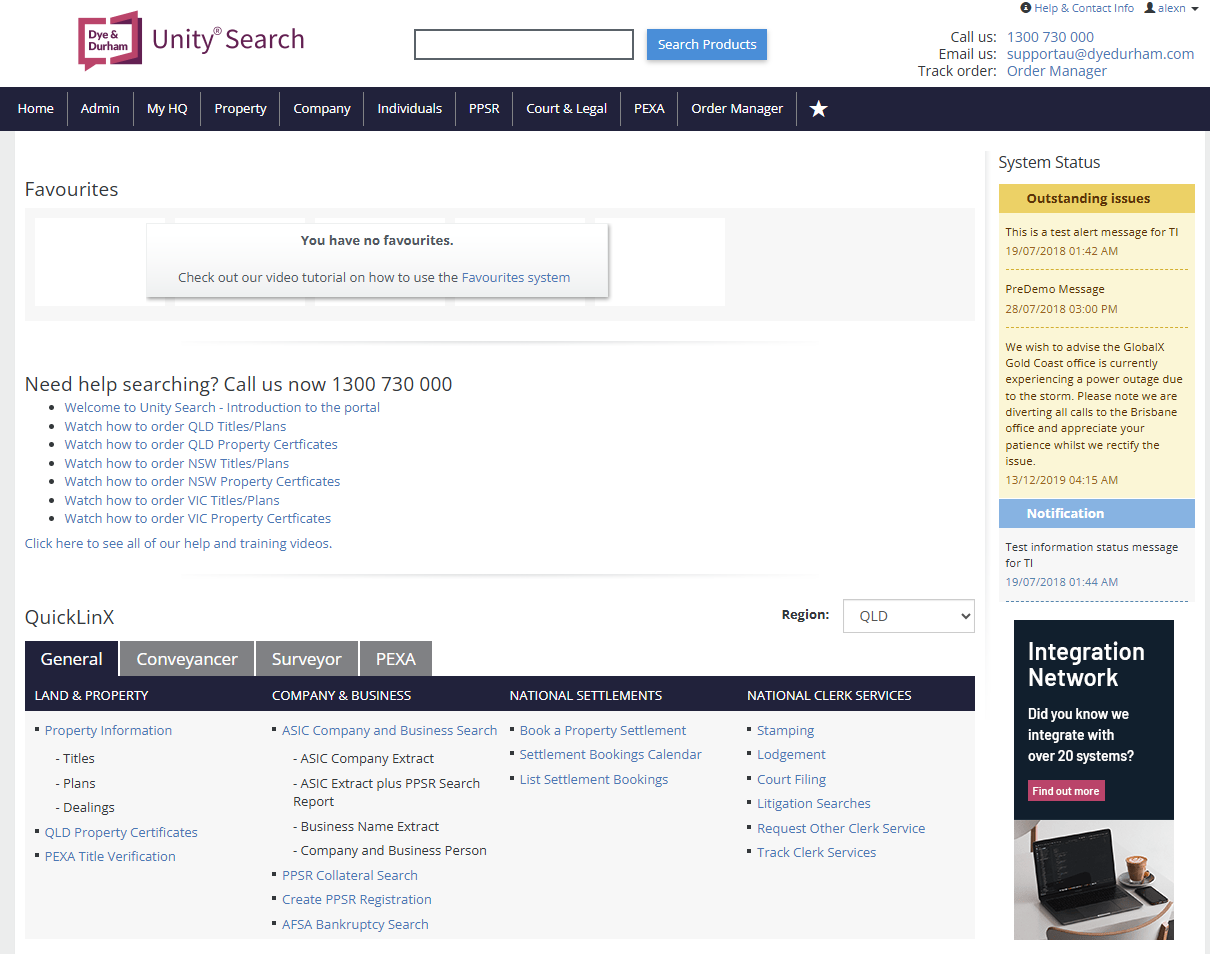The height and width of the screenshot is (954, 1210).
Task: Watch how to order QLD Titles/Plans
Action: (176, 426)
